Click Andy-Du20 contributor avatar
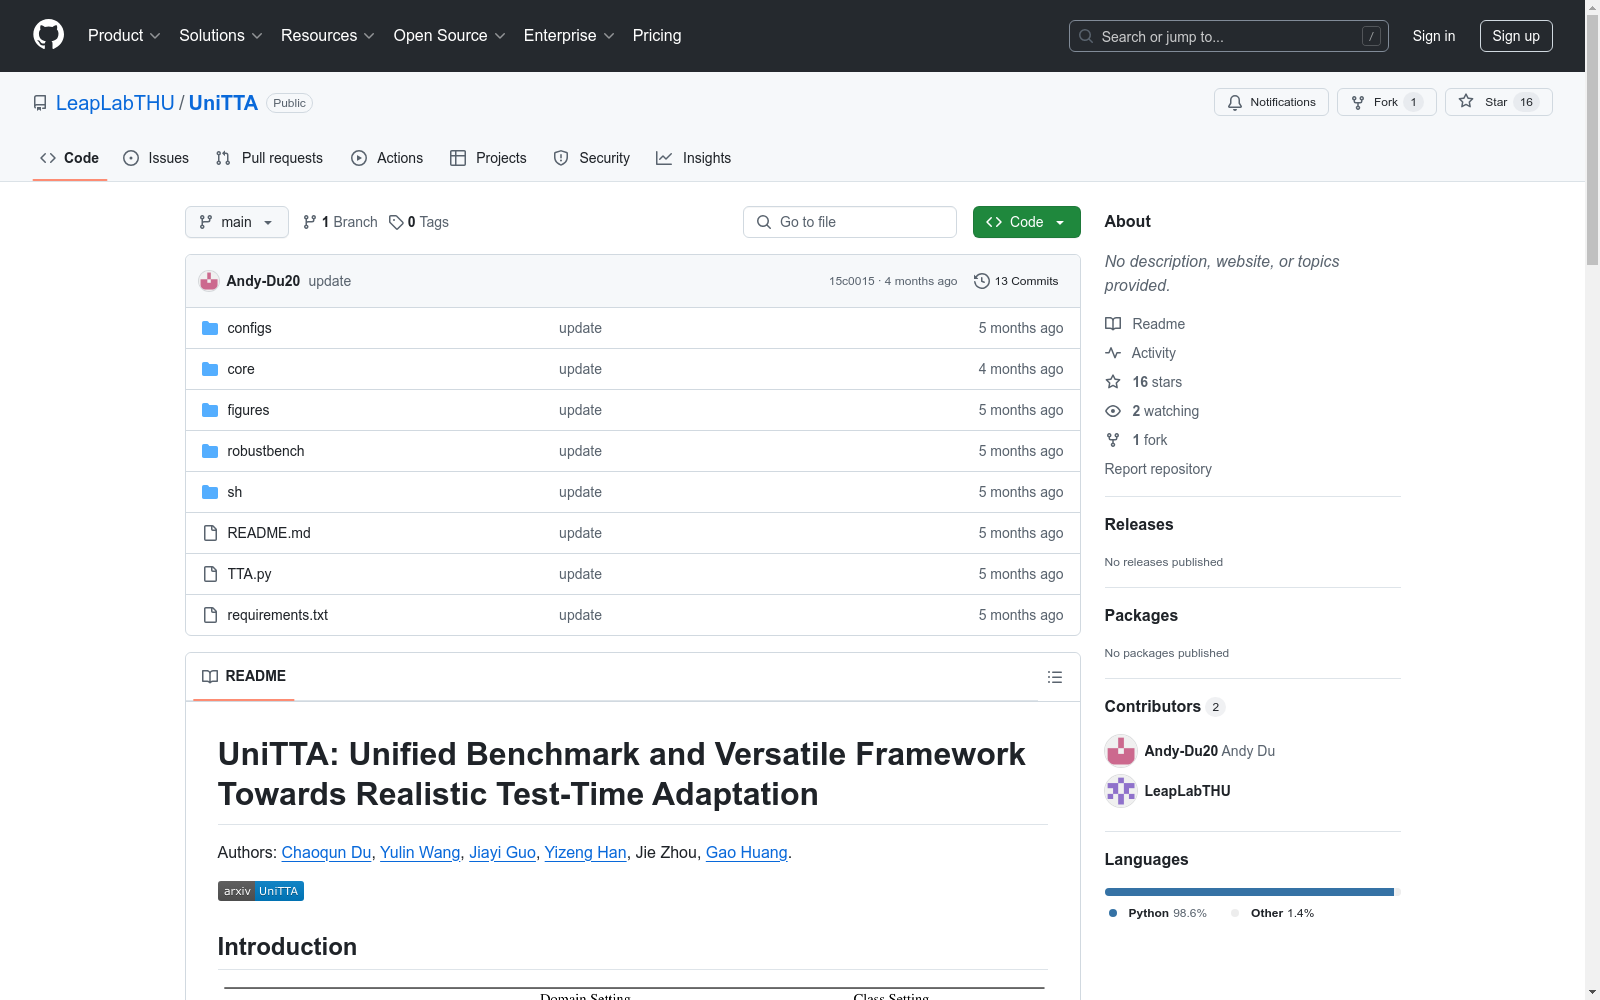This screenshot has height=1000, width=1600. pyautogui.click(x=1120, y=750)
